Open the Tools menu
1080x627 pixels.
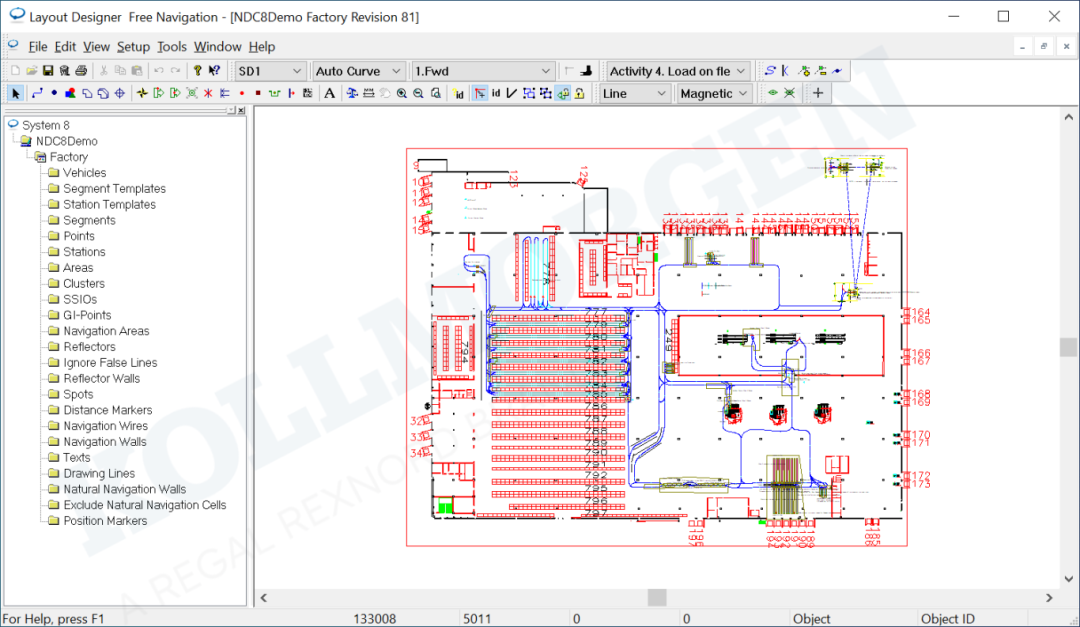[172, 47]
